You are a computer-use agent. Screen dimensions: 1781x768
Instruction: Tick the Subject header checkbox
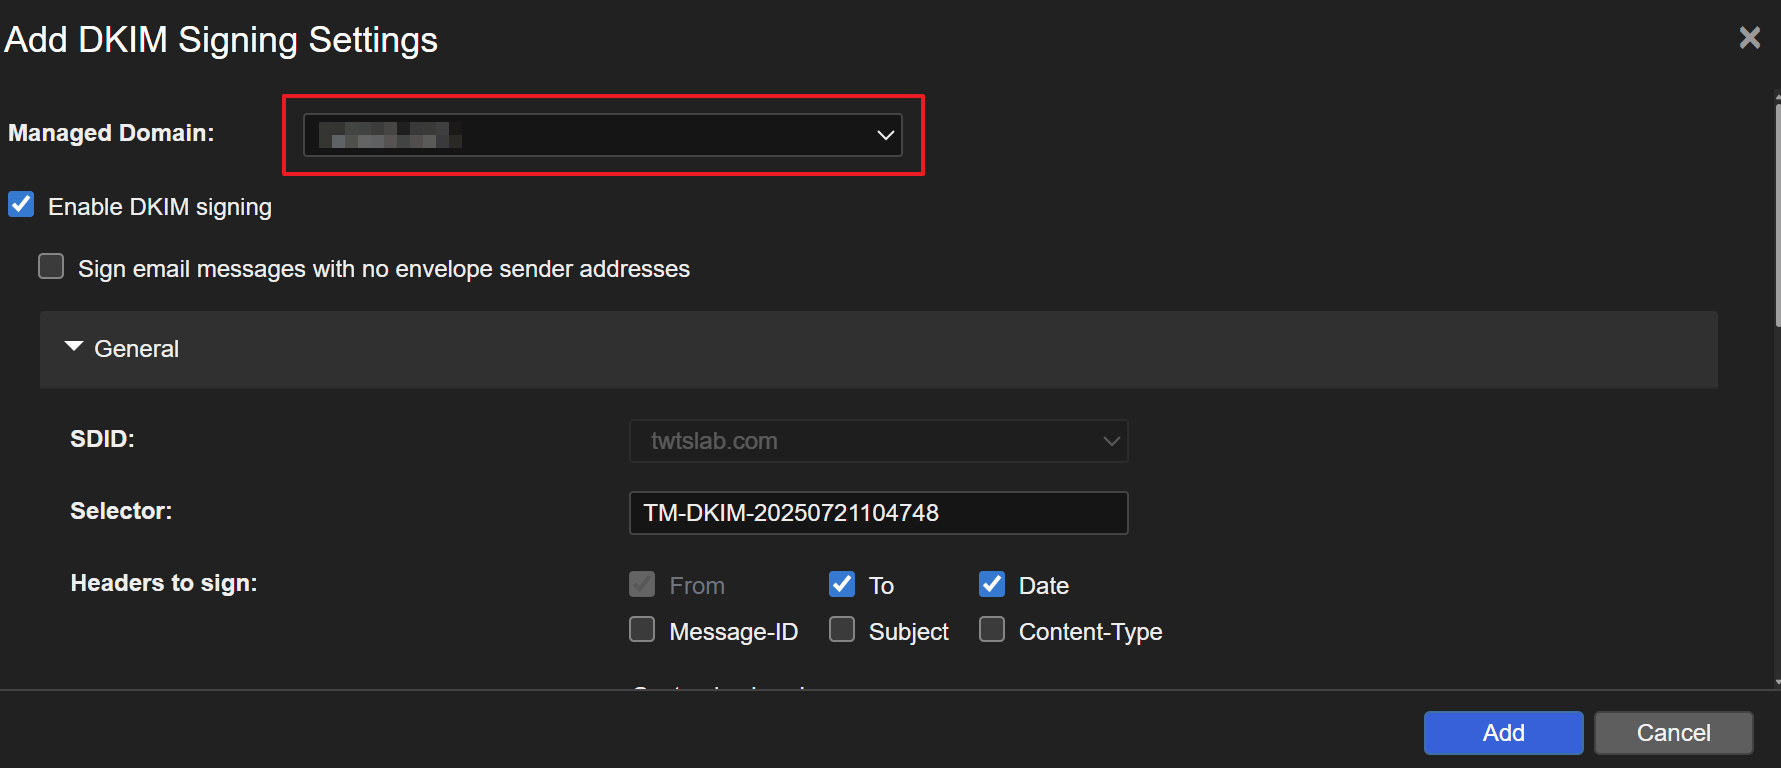point(842,630)
